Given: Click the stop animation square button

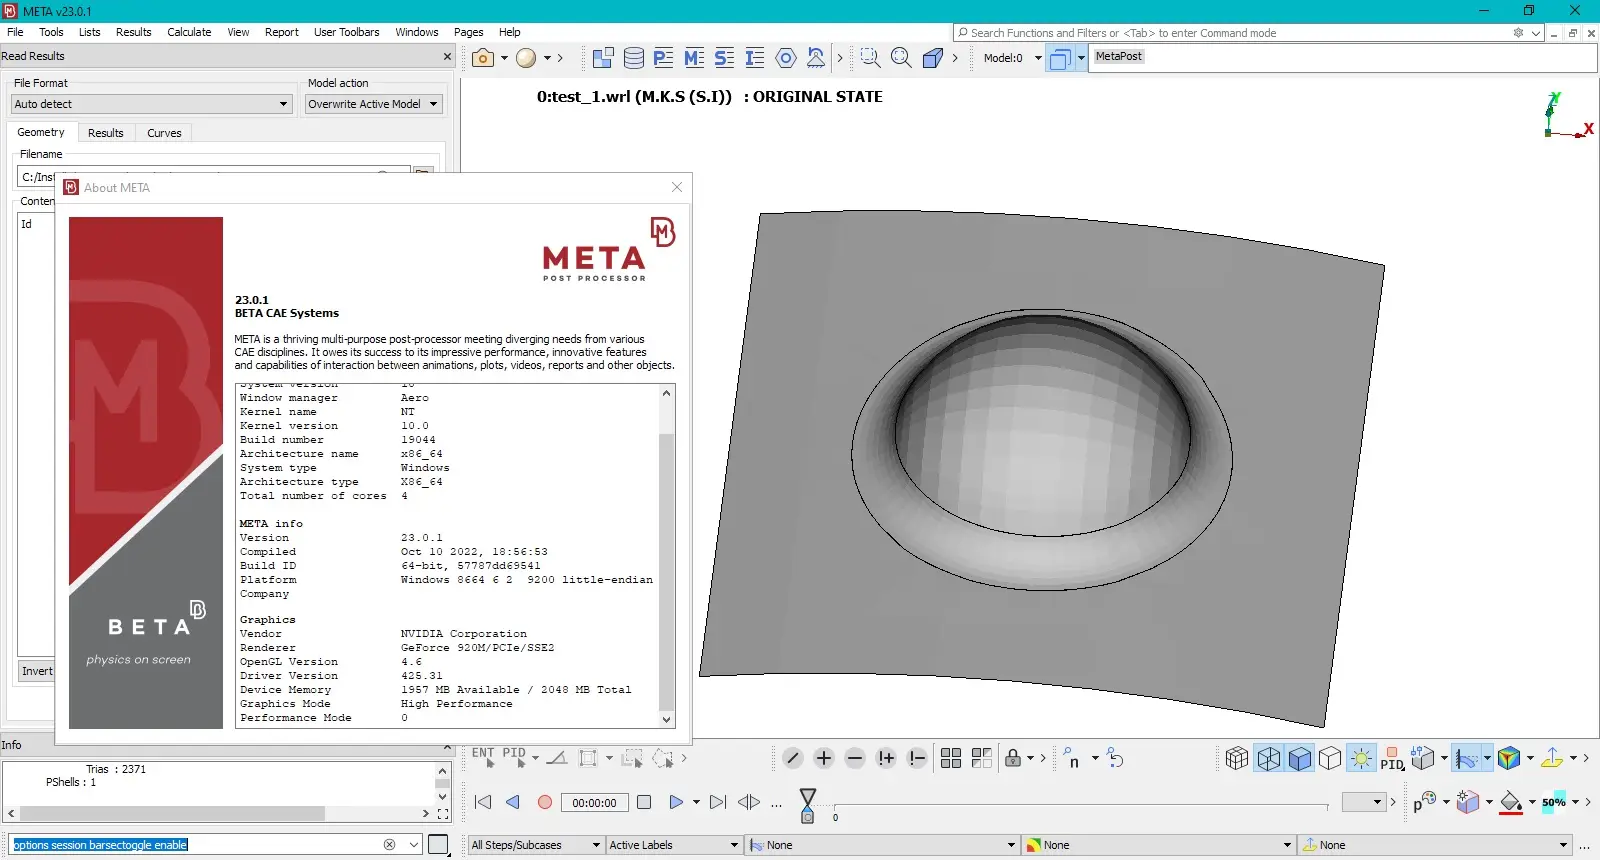Looking at the screenshot, I should click(644, 802).
